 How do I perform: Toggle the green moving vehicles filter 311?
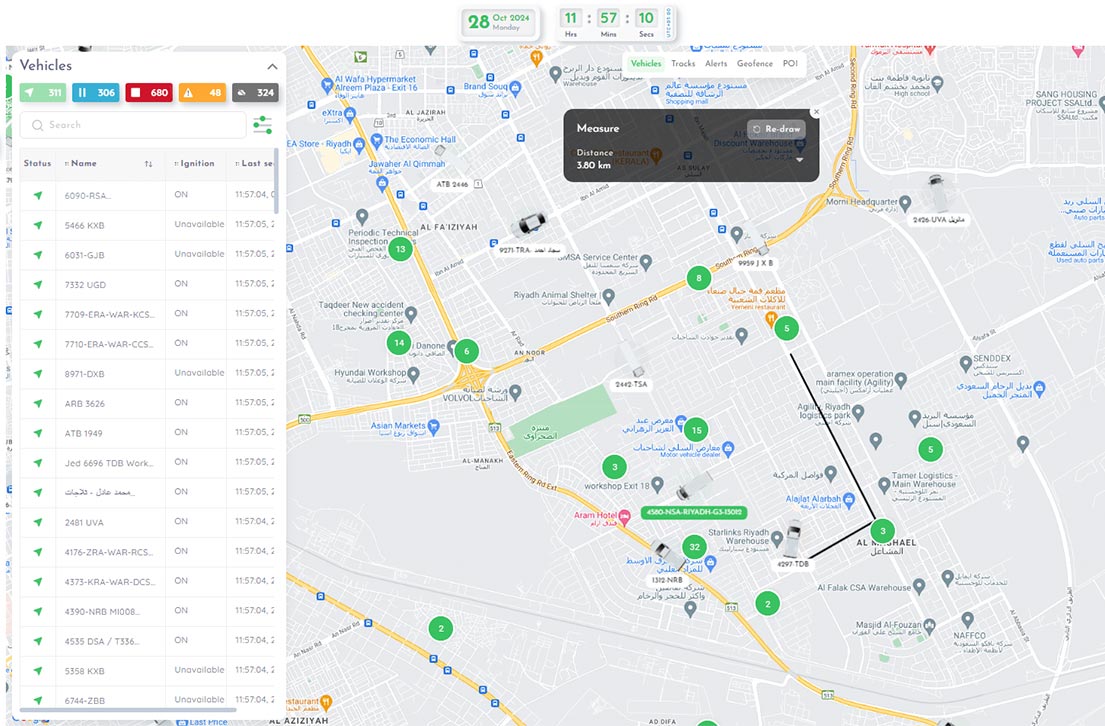[x=42, y=93]
